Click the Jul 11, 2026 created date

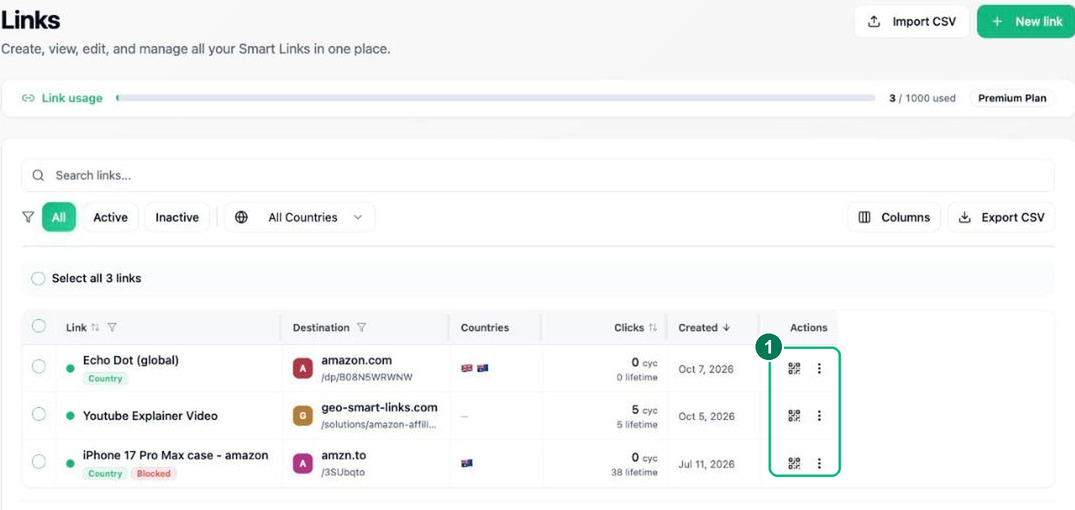tap(706, 464)
